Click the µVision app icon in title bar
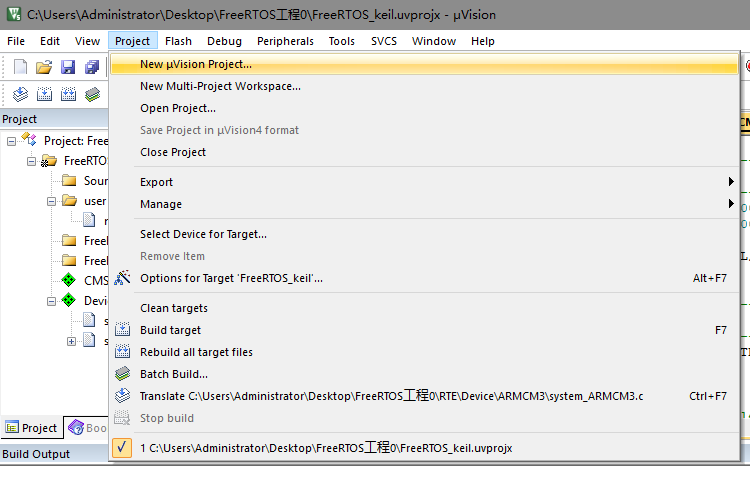Image resolution: width=750 pixels, height=488 pixels. [14, 14]
